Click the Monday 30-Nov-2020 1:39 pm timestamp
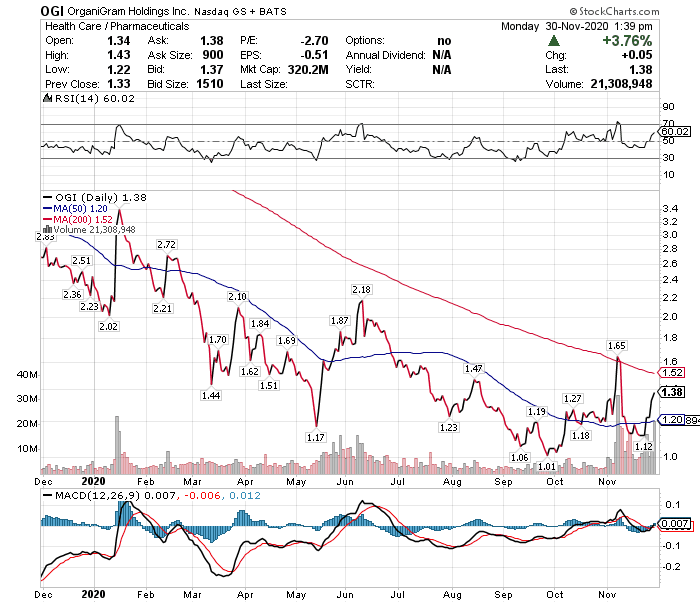 tap(577, 26)
